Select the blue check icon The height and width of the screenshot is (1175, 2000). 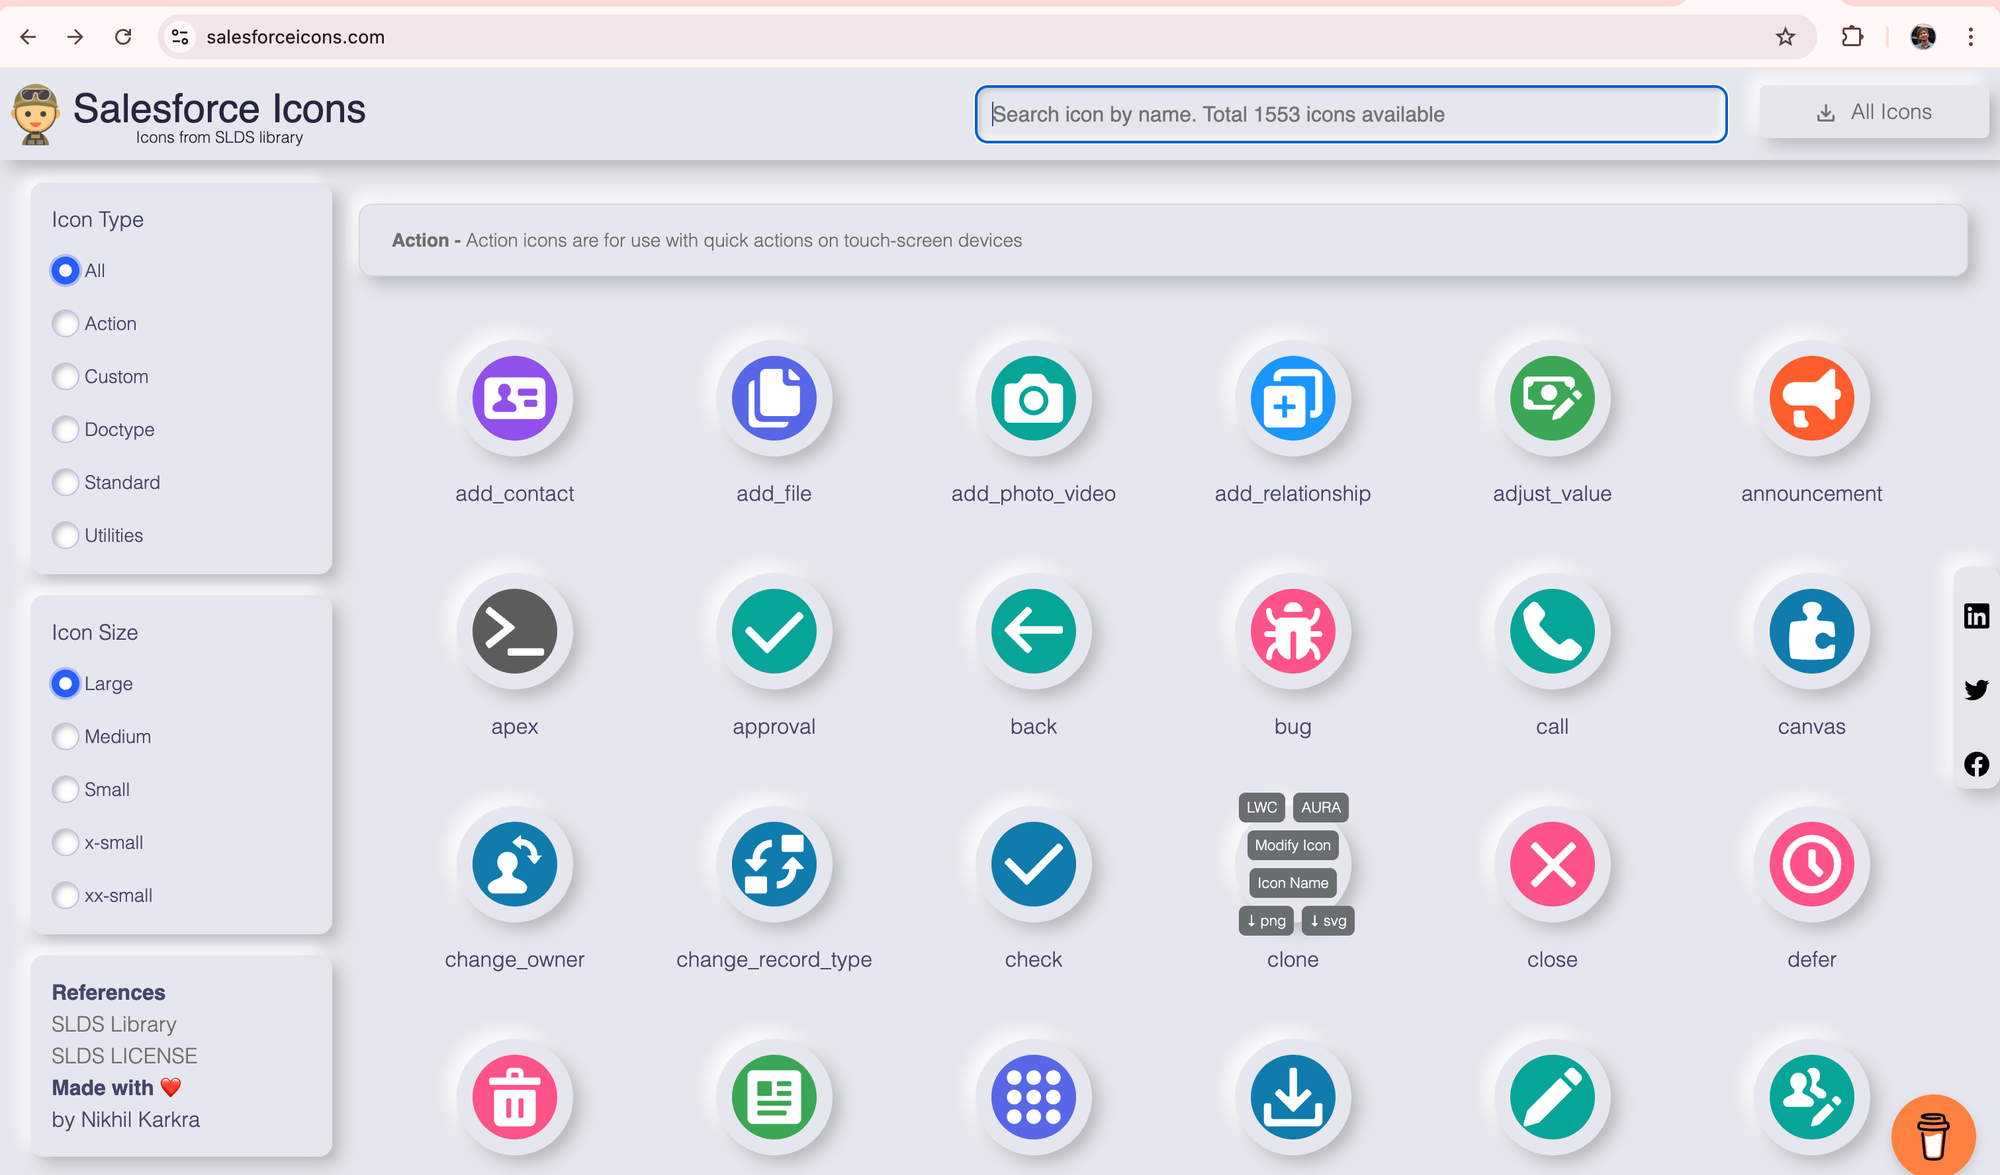point(1033,864)
